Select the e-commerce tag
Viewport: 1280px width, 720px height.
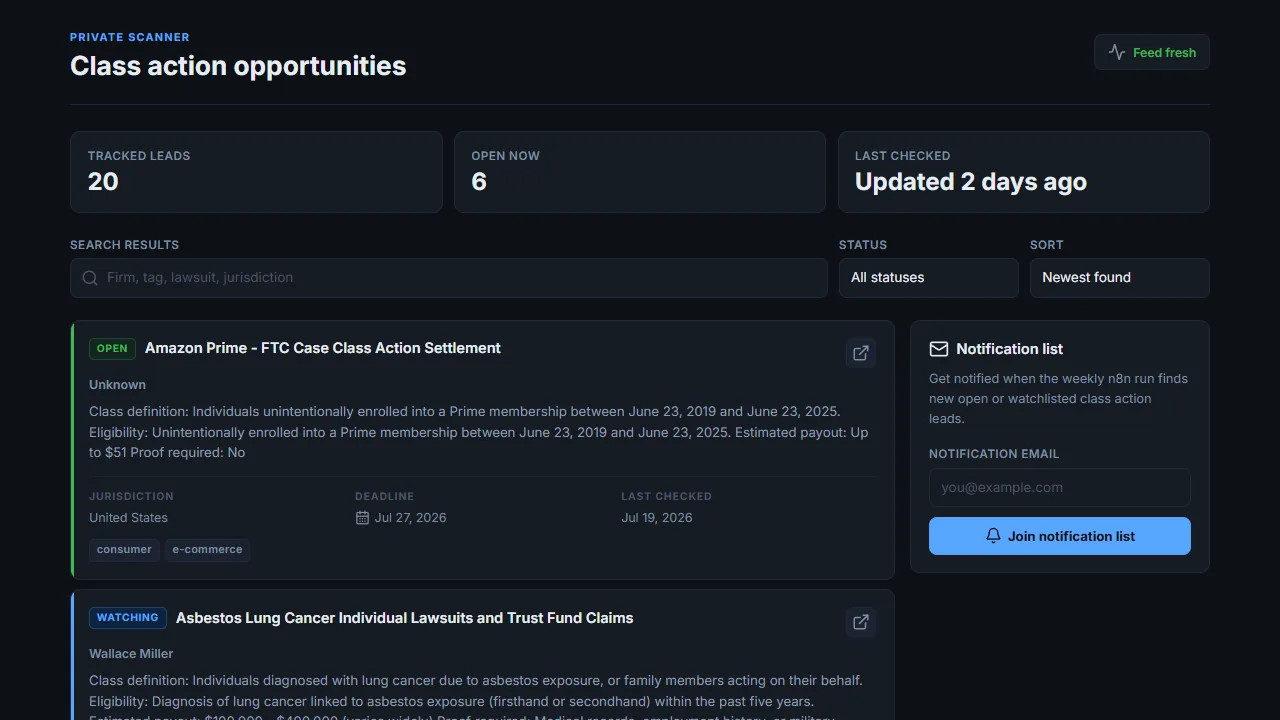tap(207, 550)
